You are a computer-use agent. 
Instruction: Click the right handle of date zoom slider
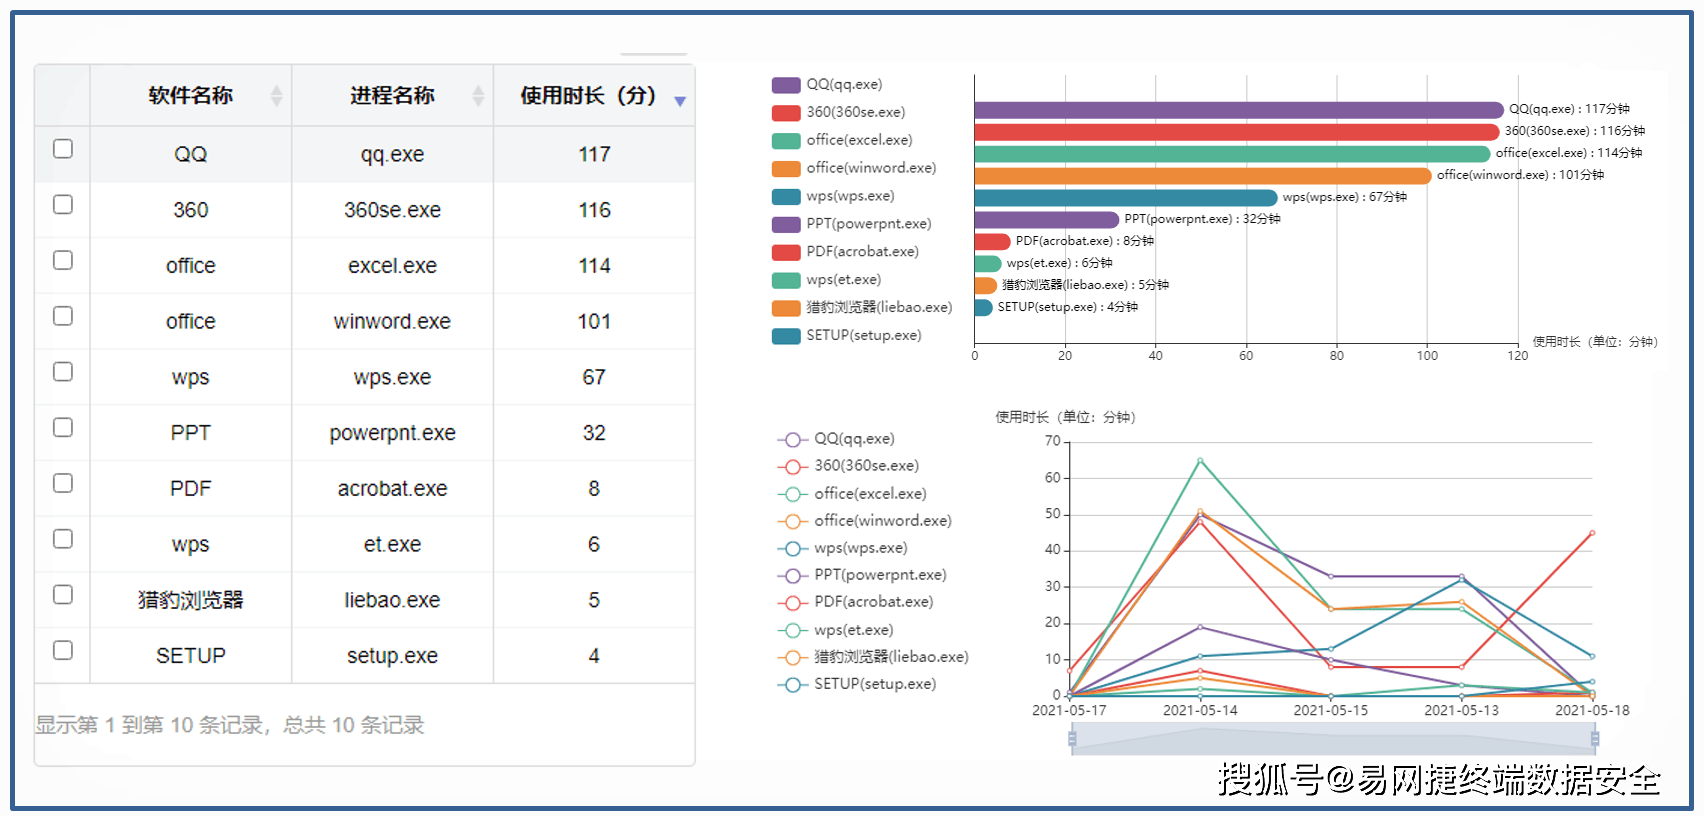pyautogui.click(x=1594, y=739)
